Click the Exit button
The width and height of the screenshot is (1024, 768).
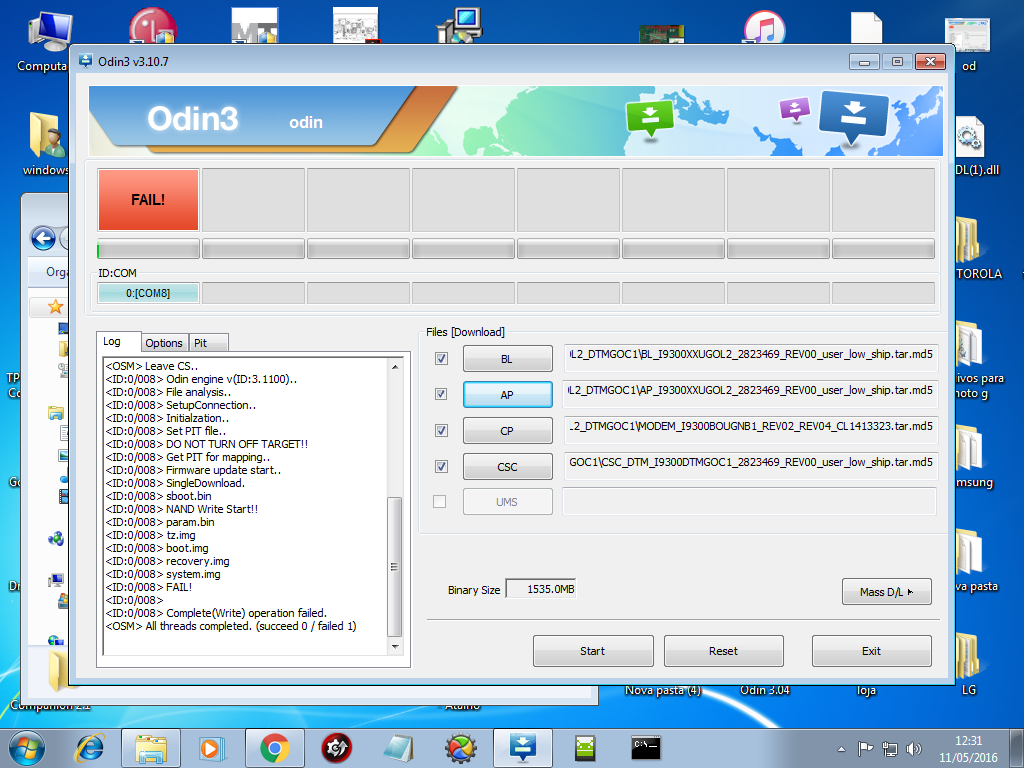coord(871,650)
